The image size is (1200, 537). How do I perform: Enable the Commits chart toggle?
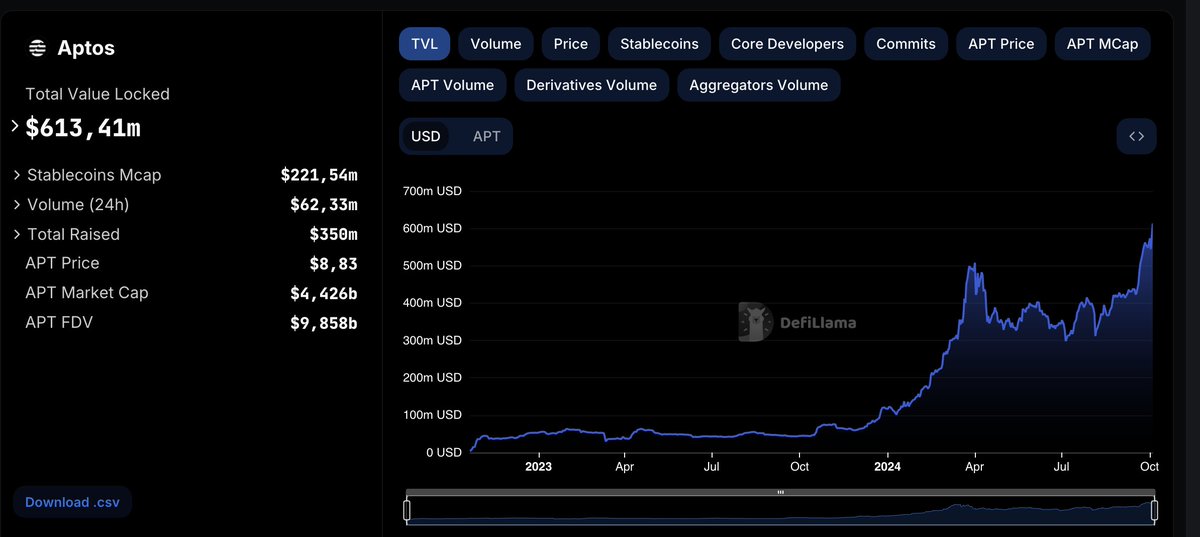[x=906, y=44]
